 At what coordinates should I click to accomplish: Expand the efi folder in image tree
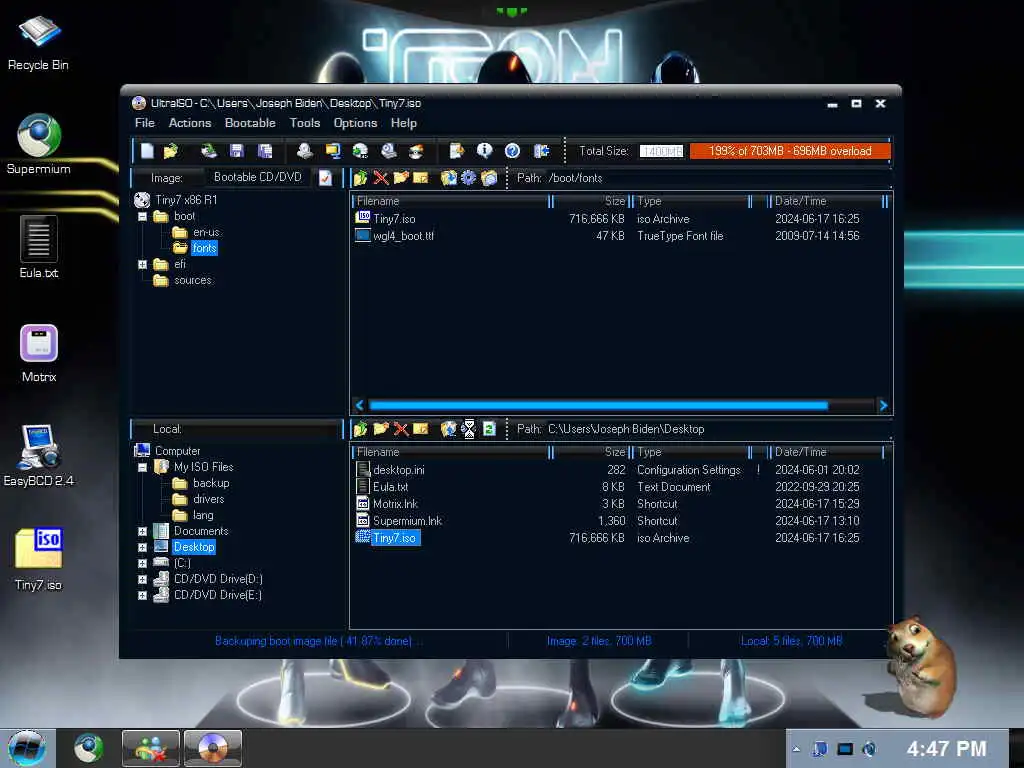(142, 264)
